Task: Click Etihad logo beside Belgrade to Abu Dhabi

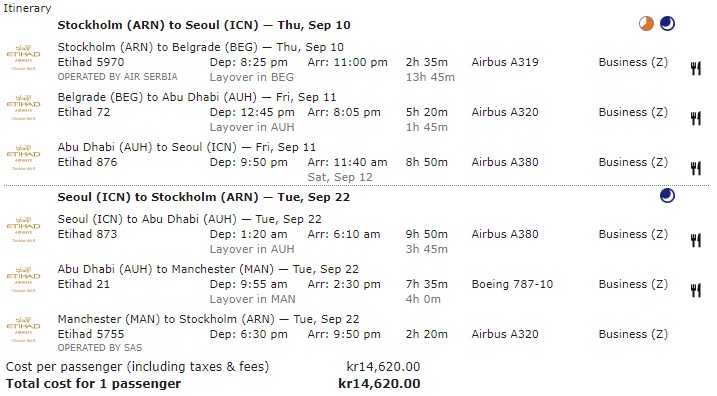Action: coord(23,107)
